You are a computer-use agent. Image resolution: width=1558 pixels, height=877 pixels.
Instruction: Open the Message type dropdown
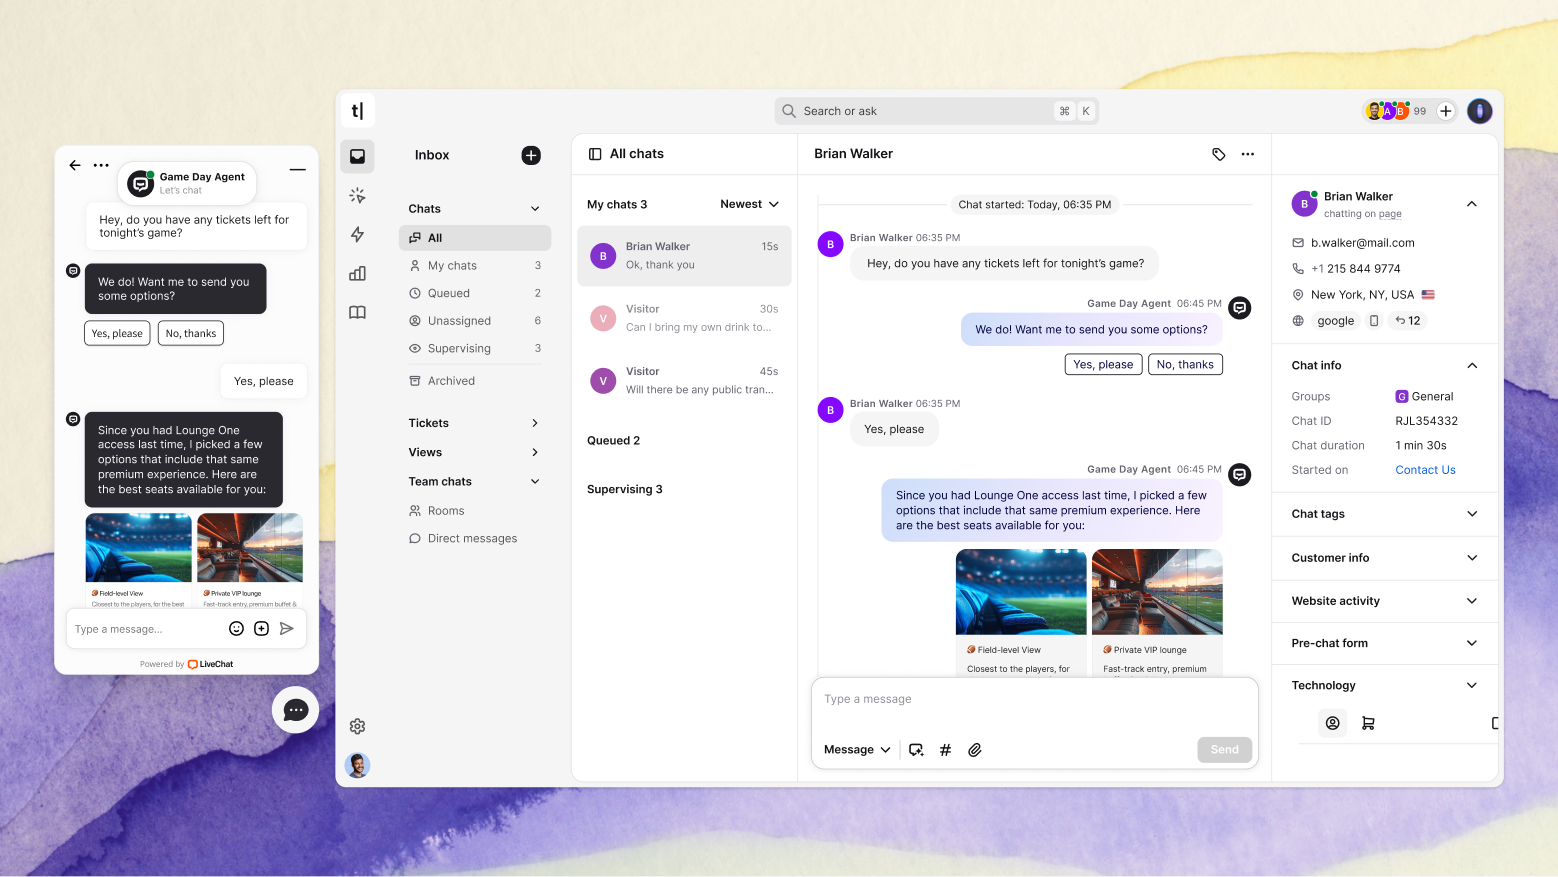[857, 750]
